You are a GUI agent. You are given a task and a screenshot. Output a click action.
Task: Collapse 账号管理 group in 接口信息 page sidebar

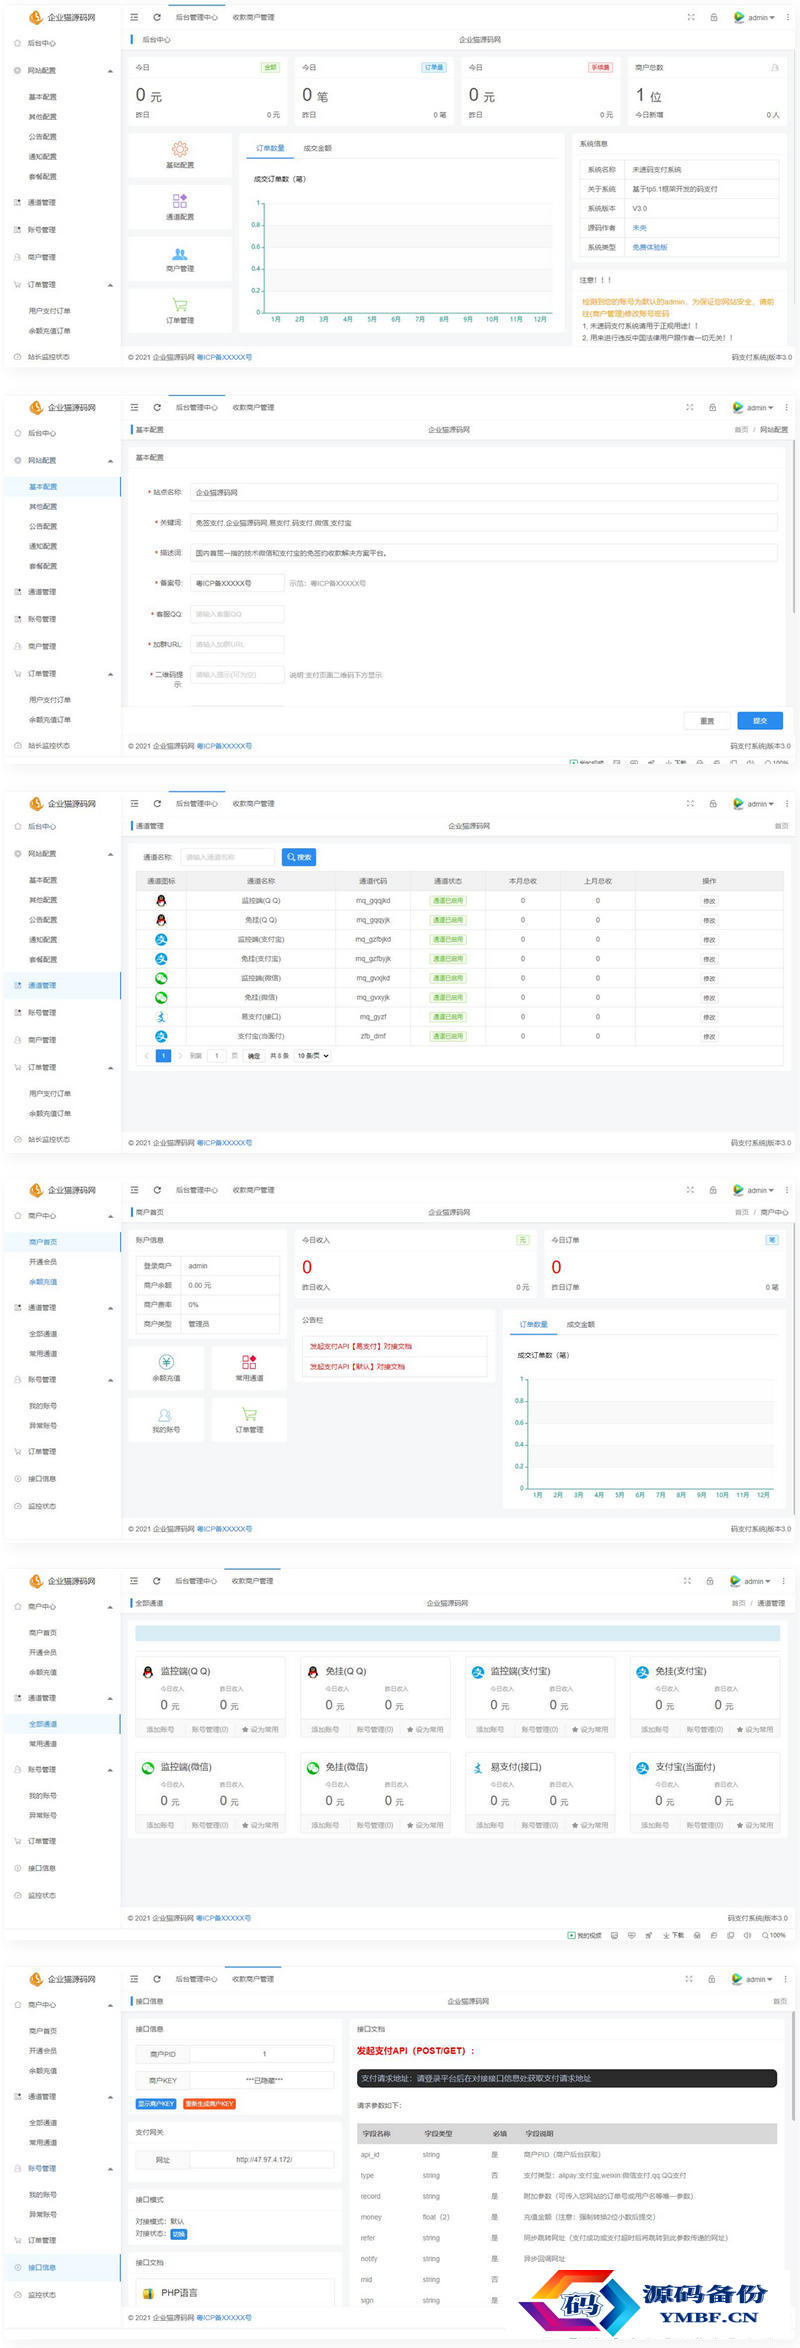(x=110, y=2169)
